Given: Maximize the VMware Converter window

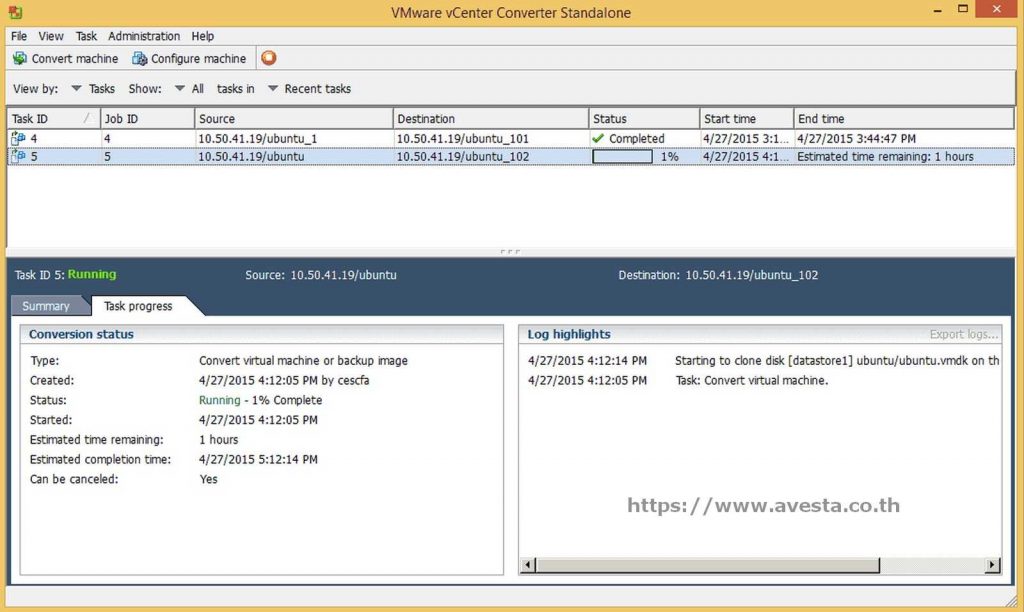Looking at the screenshot, I should (x=963, y=9).
